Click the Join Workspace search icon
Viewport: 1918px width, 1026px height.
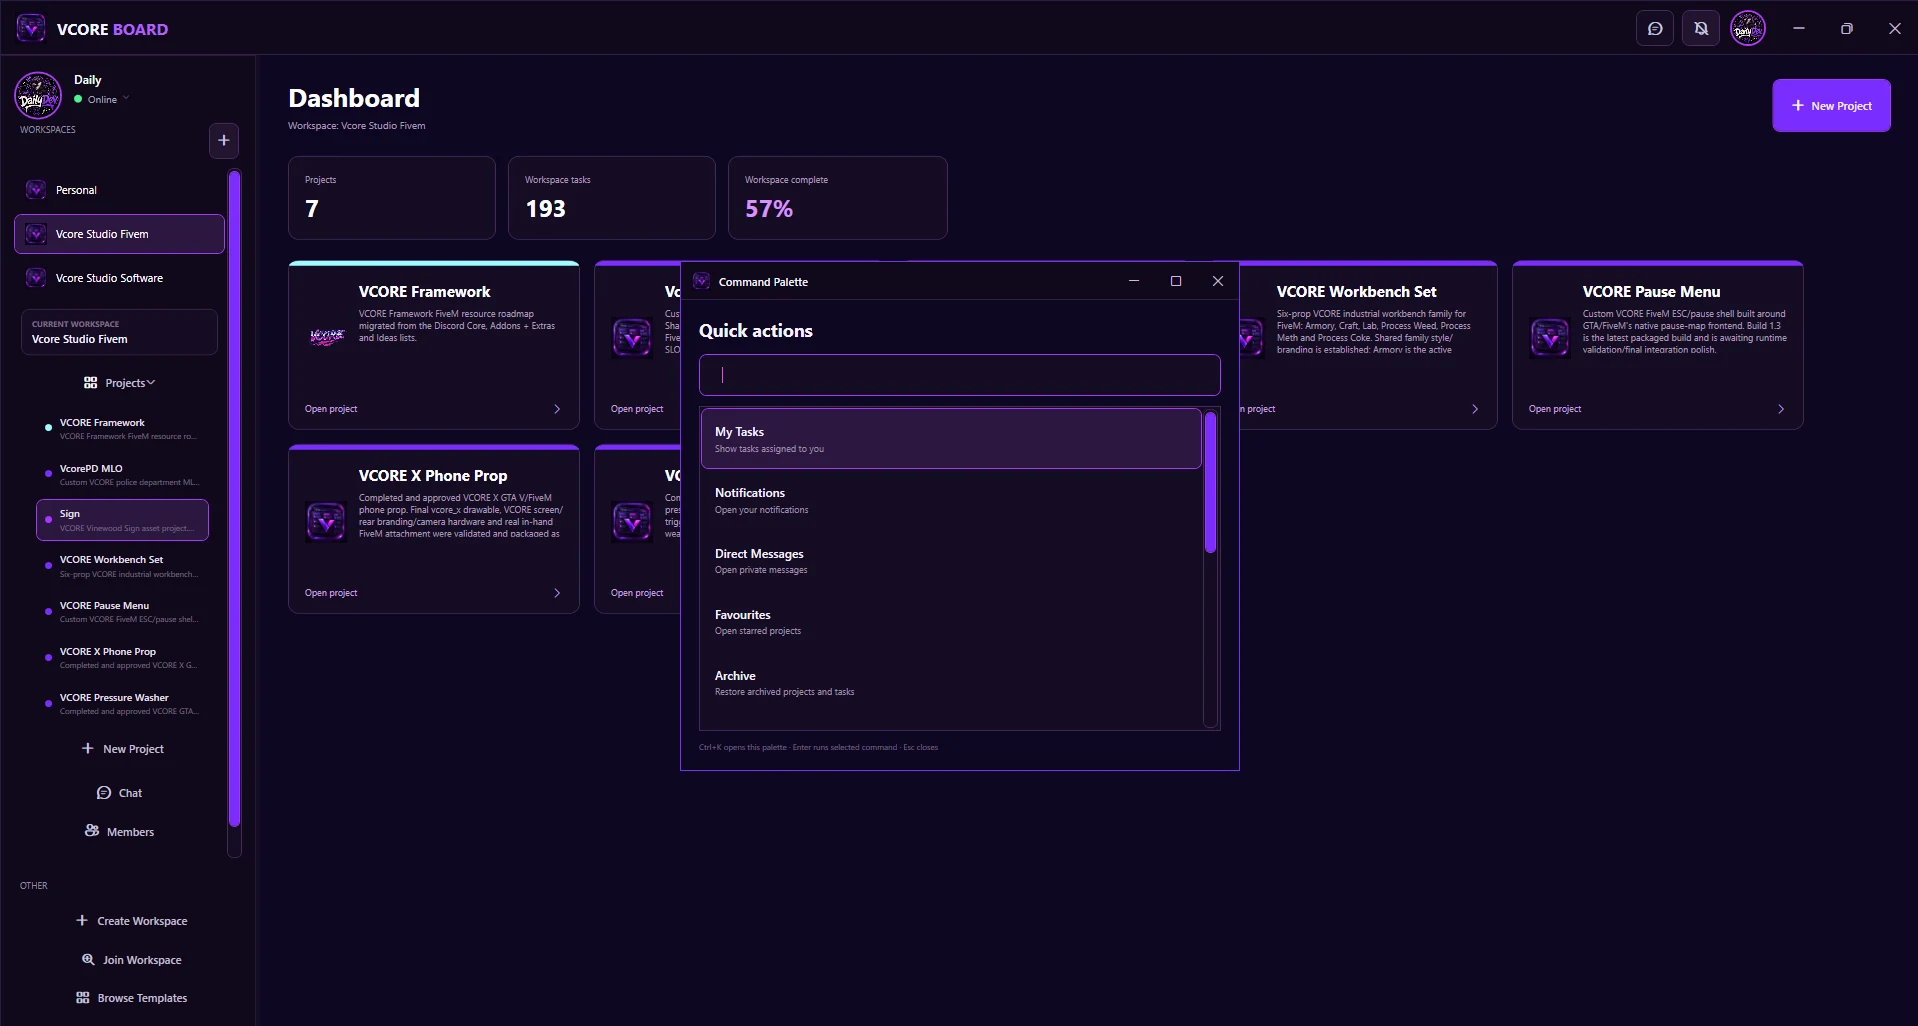point(88,960)
